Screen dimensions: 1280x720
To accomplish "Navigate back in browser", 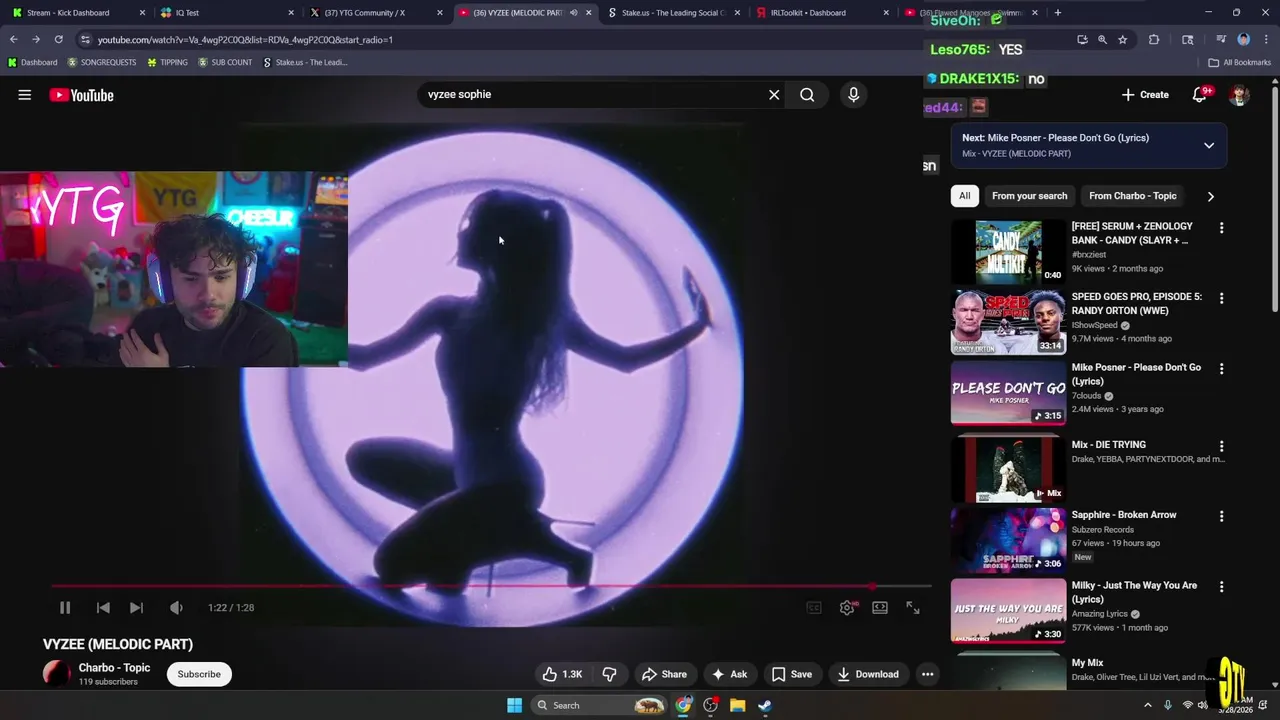I will [x=14, y=40].
